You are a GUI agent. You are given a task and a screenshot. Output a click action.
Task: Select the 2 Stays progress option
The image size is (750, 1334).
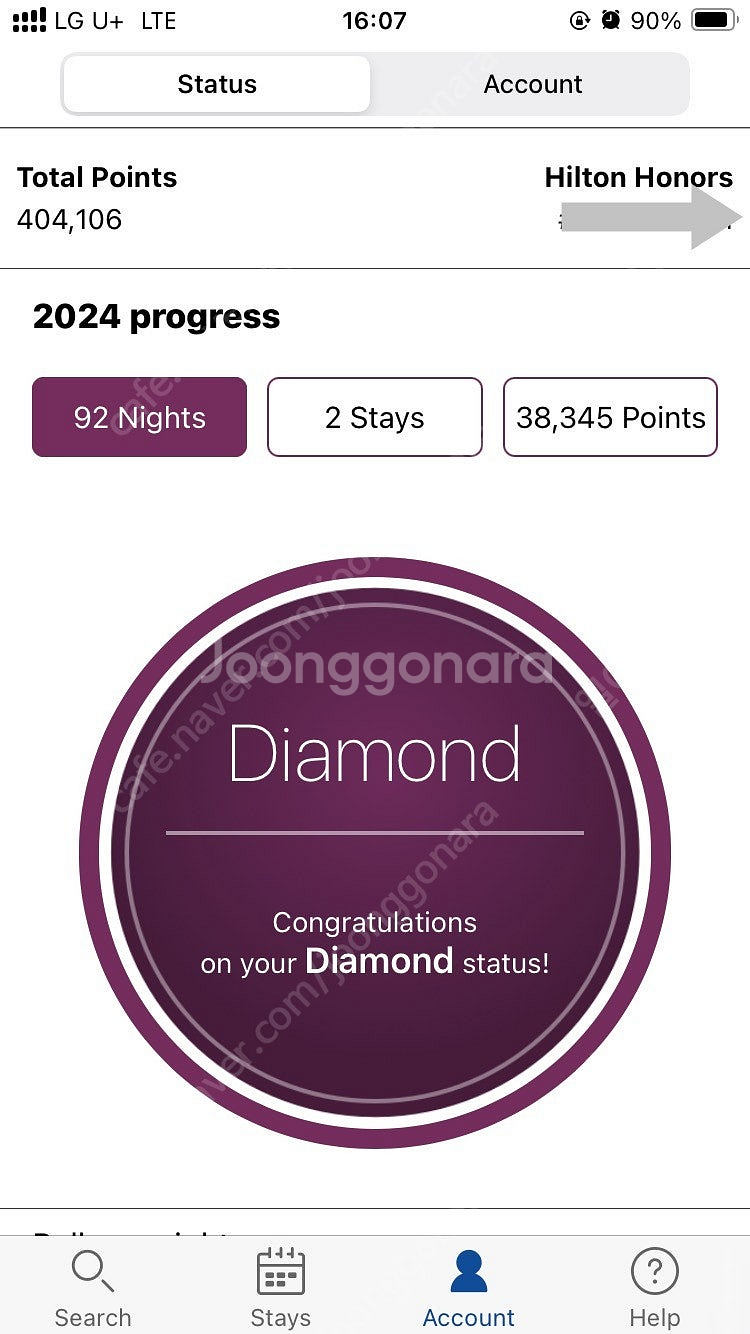click(375, 417)
